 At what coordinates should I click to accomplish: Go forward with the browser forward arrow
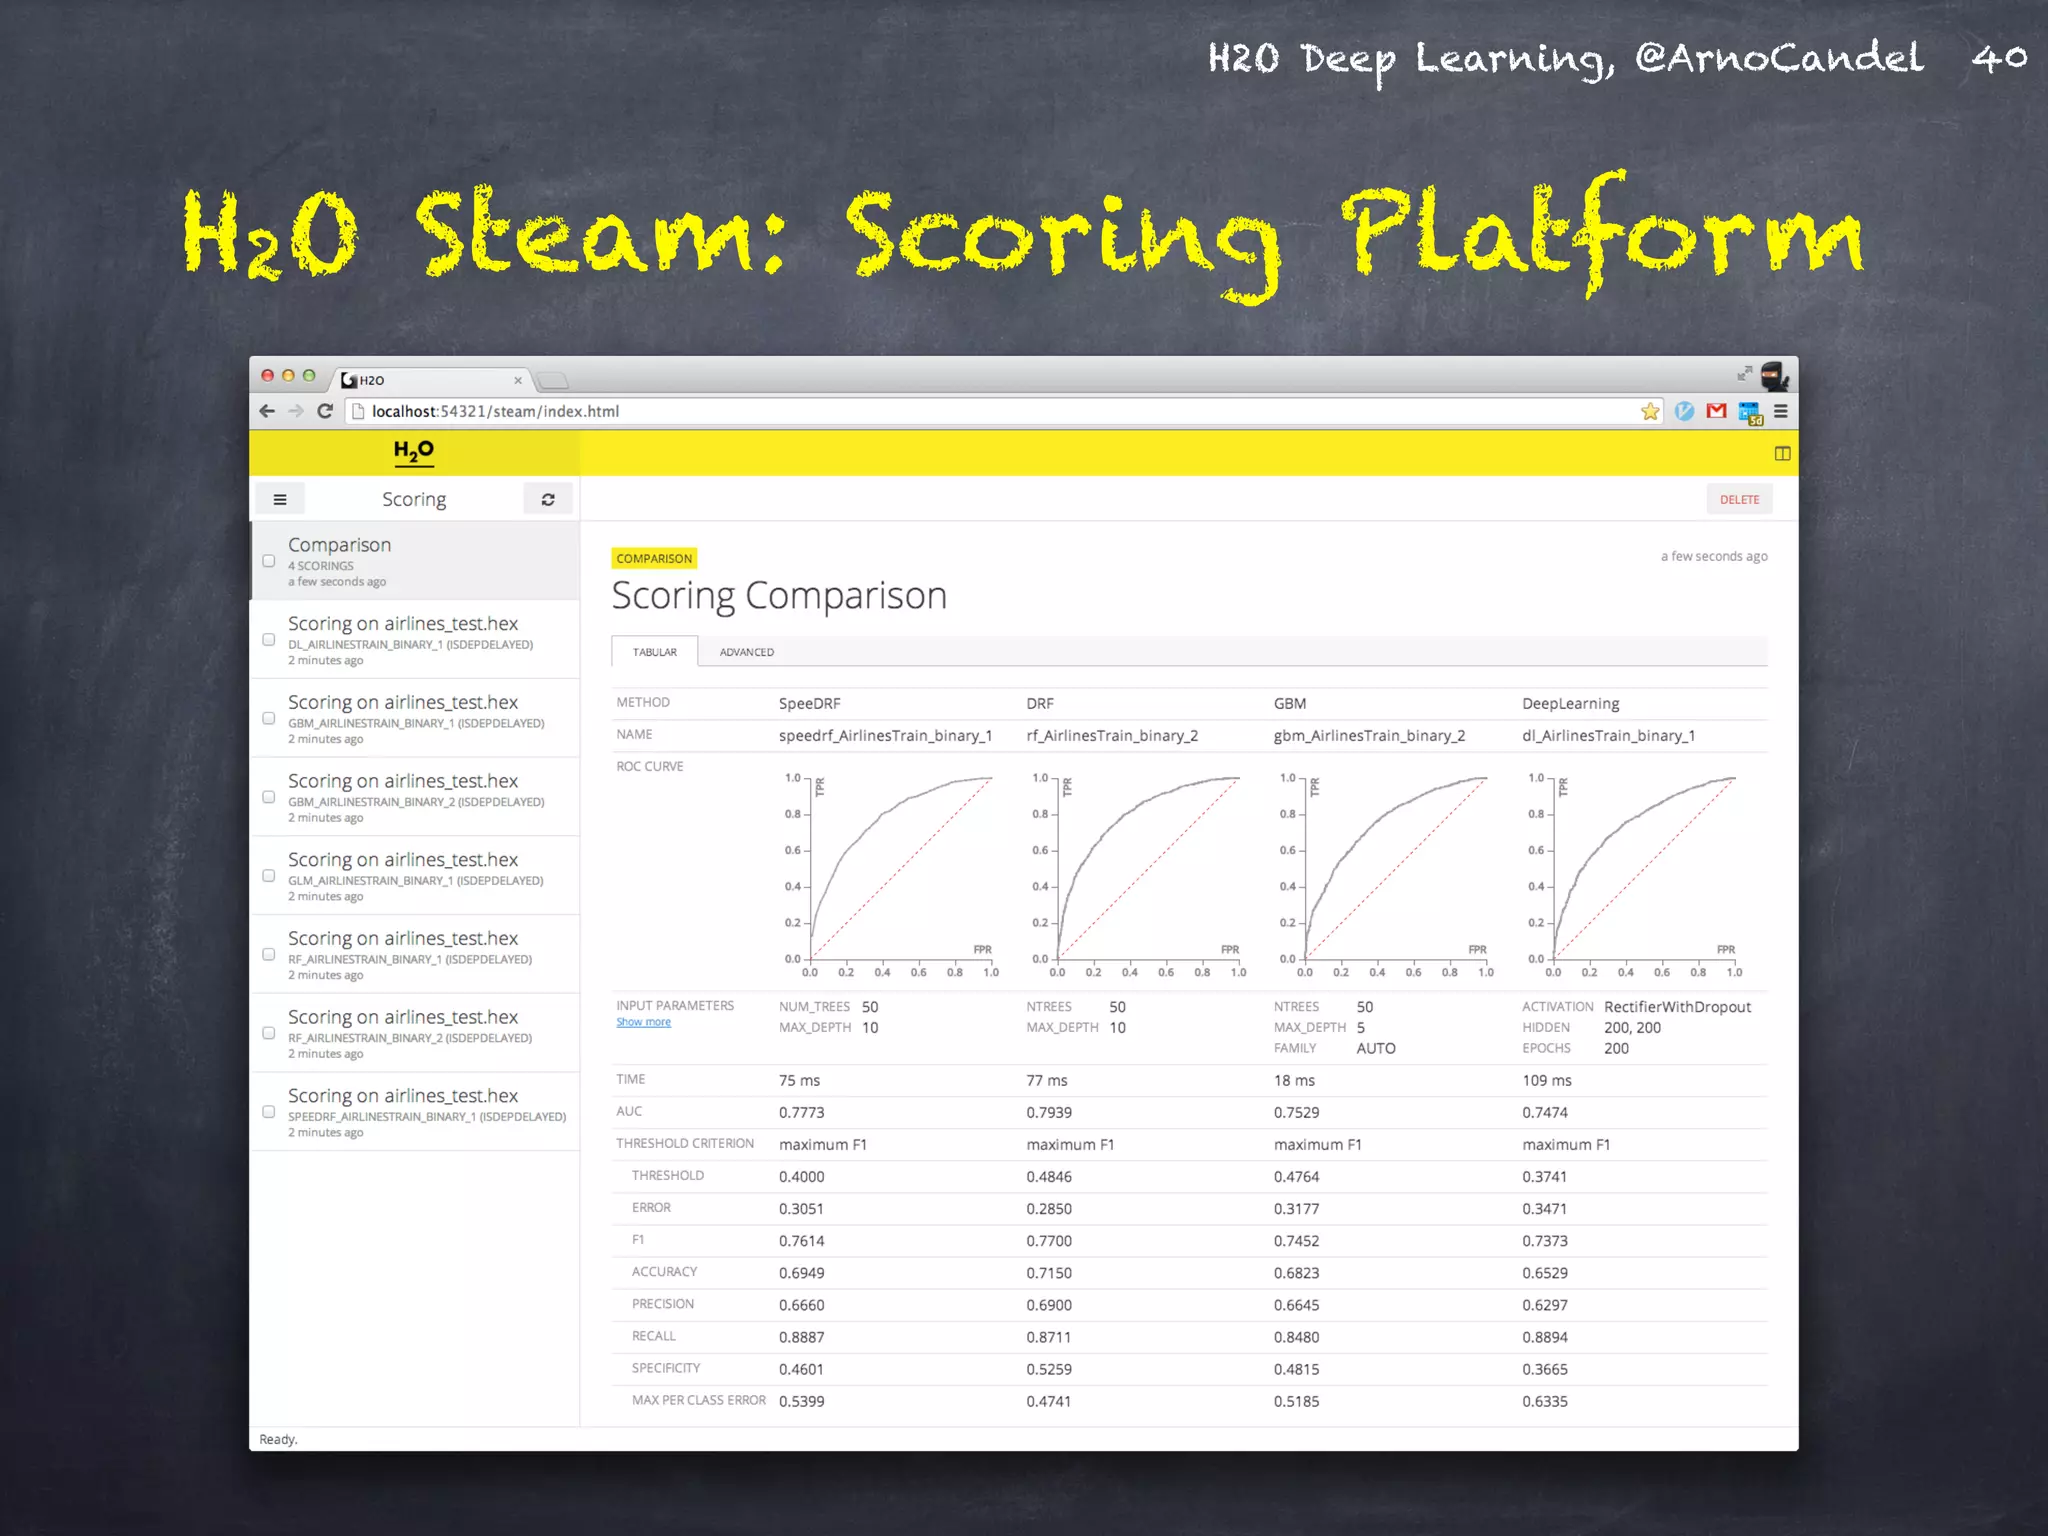(296, 411)
